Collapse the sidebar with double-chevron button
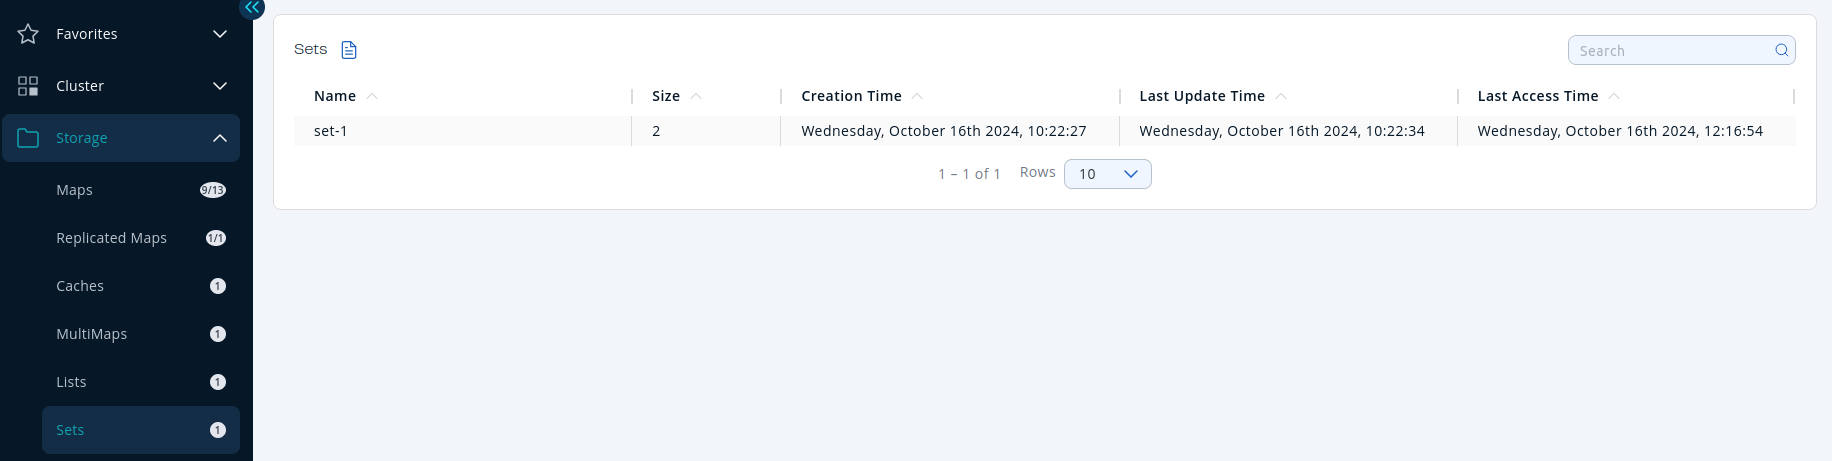 coord(252,8)
